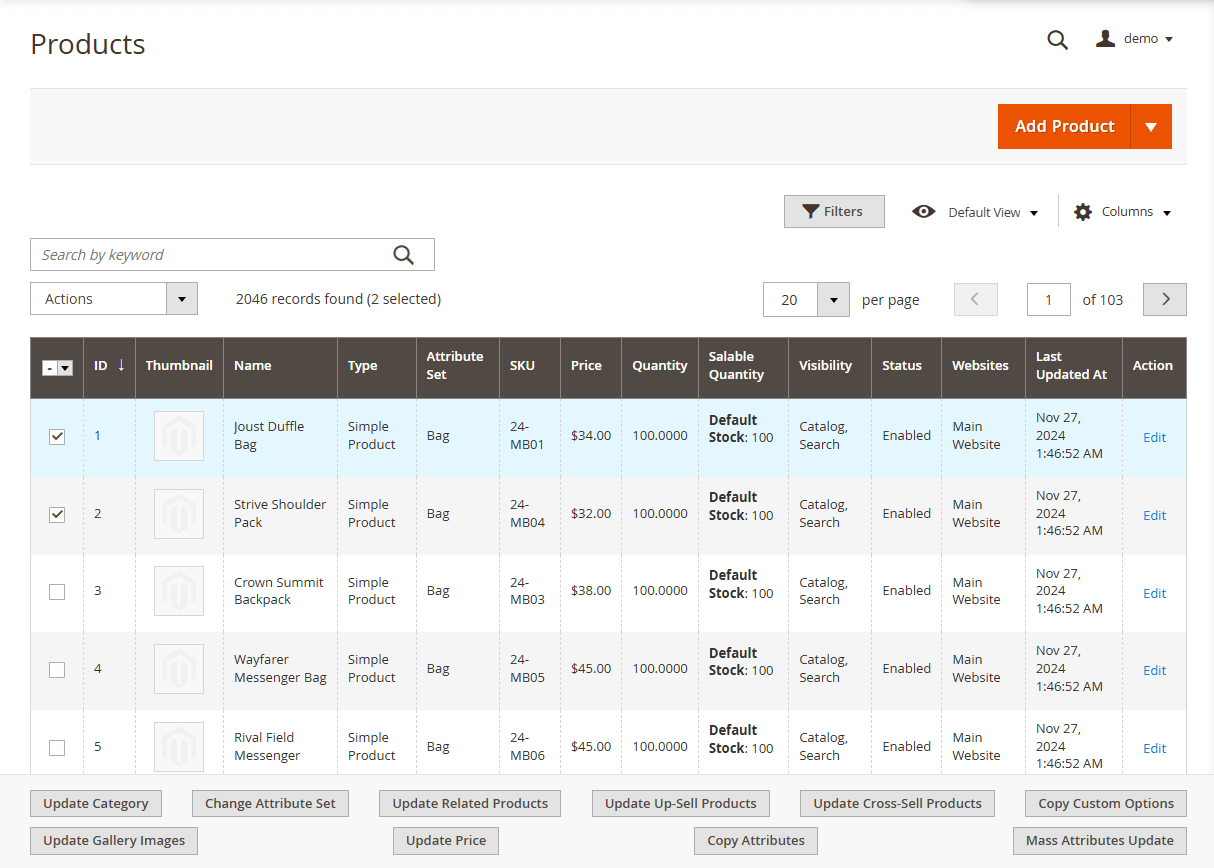This screenshot has width=1214, height=868.
Task: Click the Update Price button
Action: click(x=446, y=841)
